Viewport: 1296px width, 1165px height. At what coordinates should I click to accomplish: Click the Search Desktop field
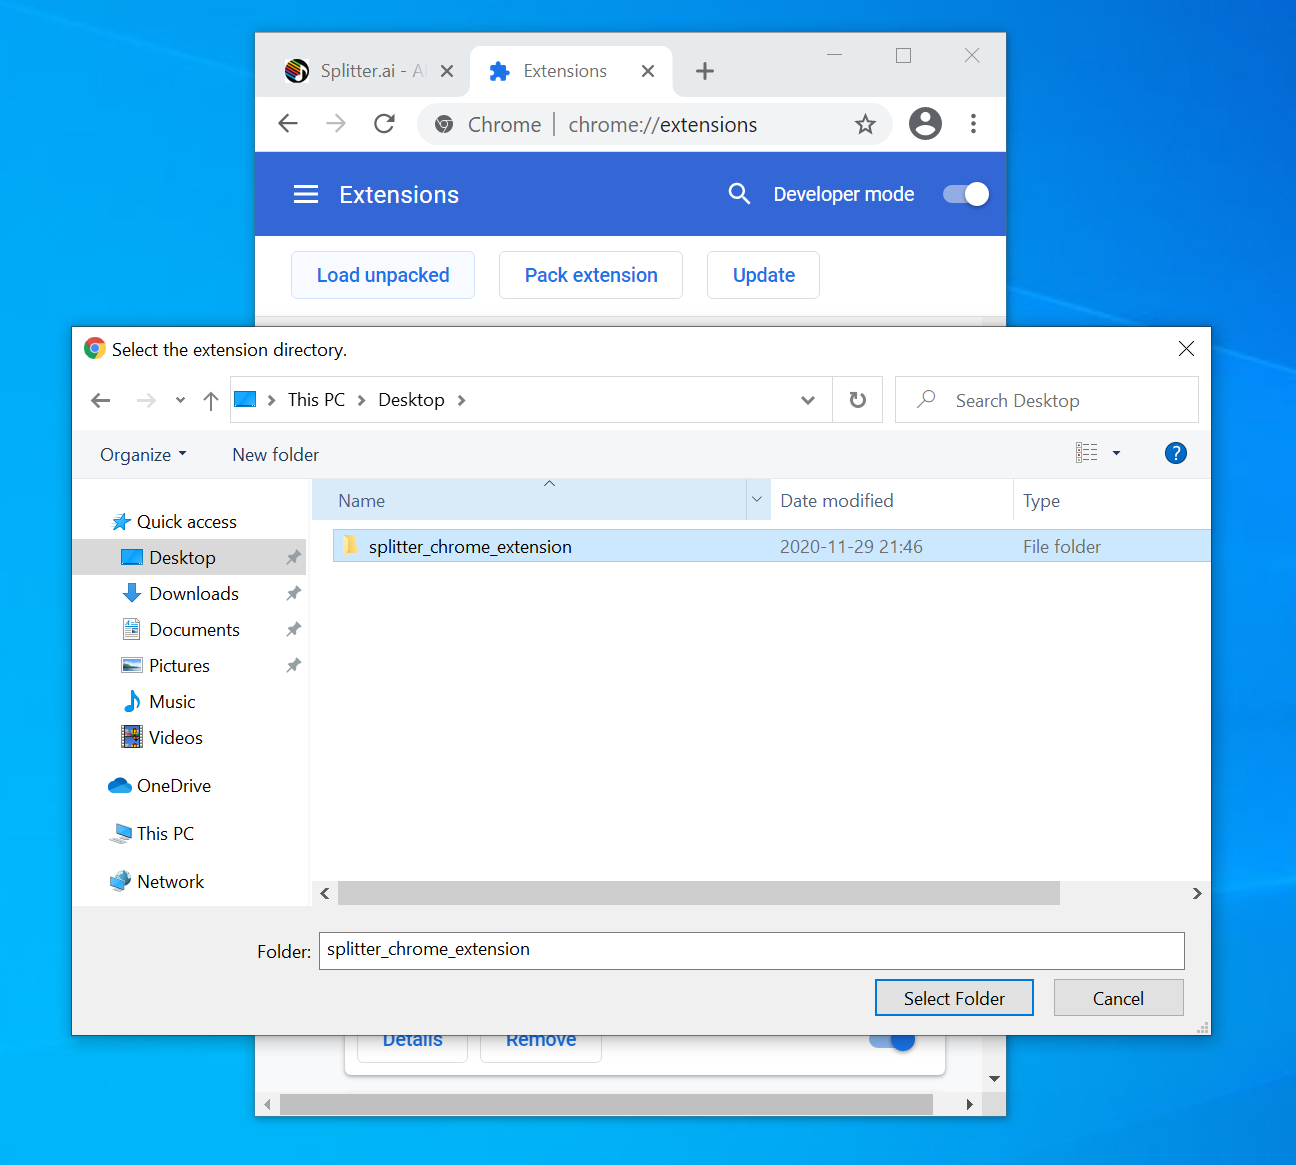(1060, 401)
